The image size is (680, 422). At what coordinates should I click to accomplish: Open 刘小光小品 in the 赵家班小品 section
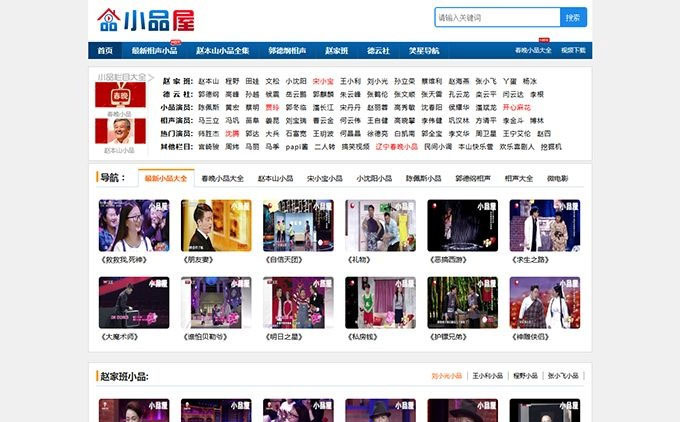click(447, 376)
